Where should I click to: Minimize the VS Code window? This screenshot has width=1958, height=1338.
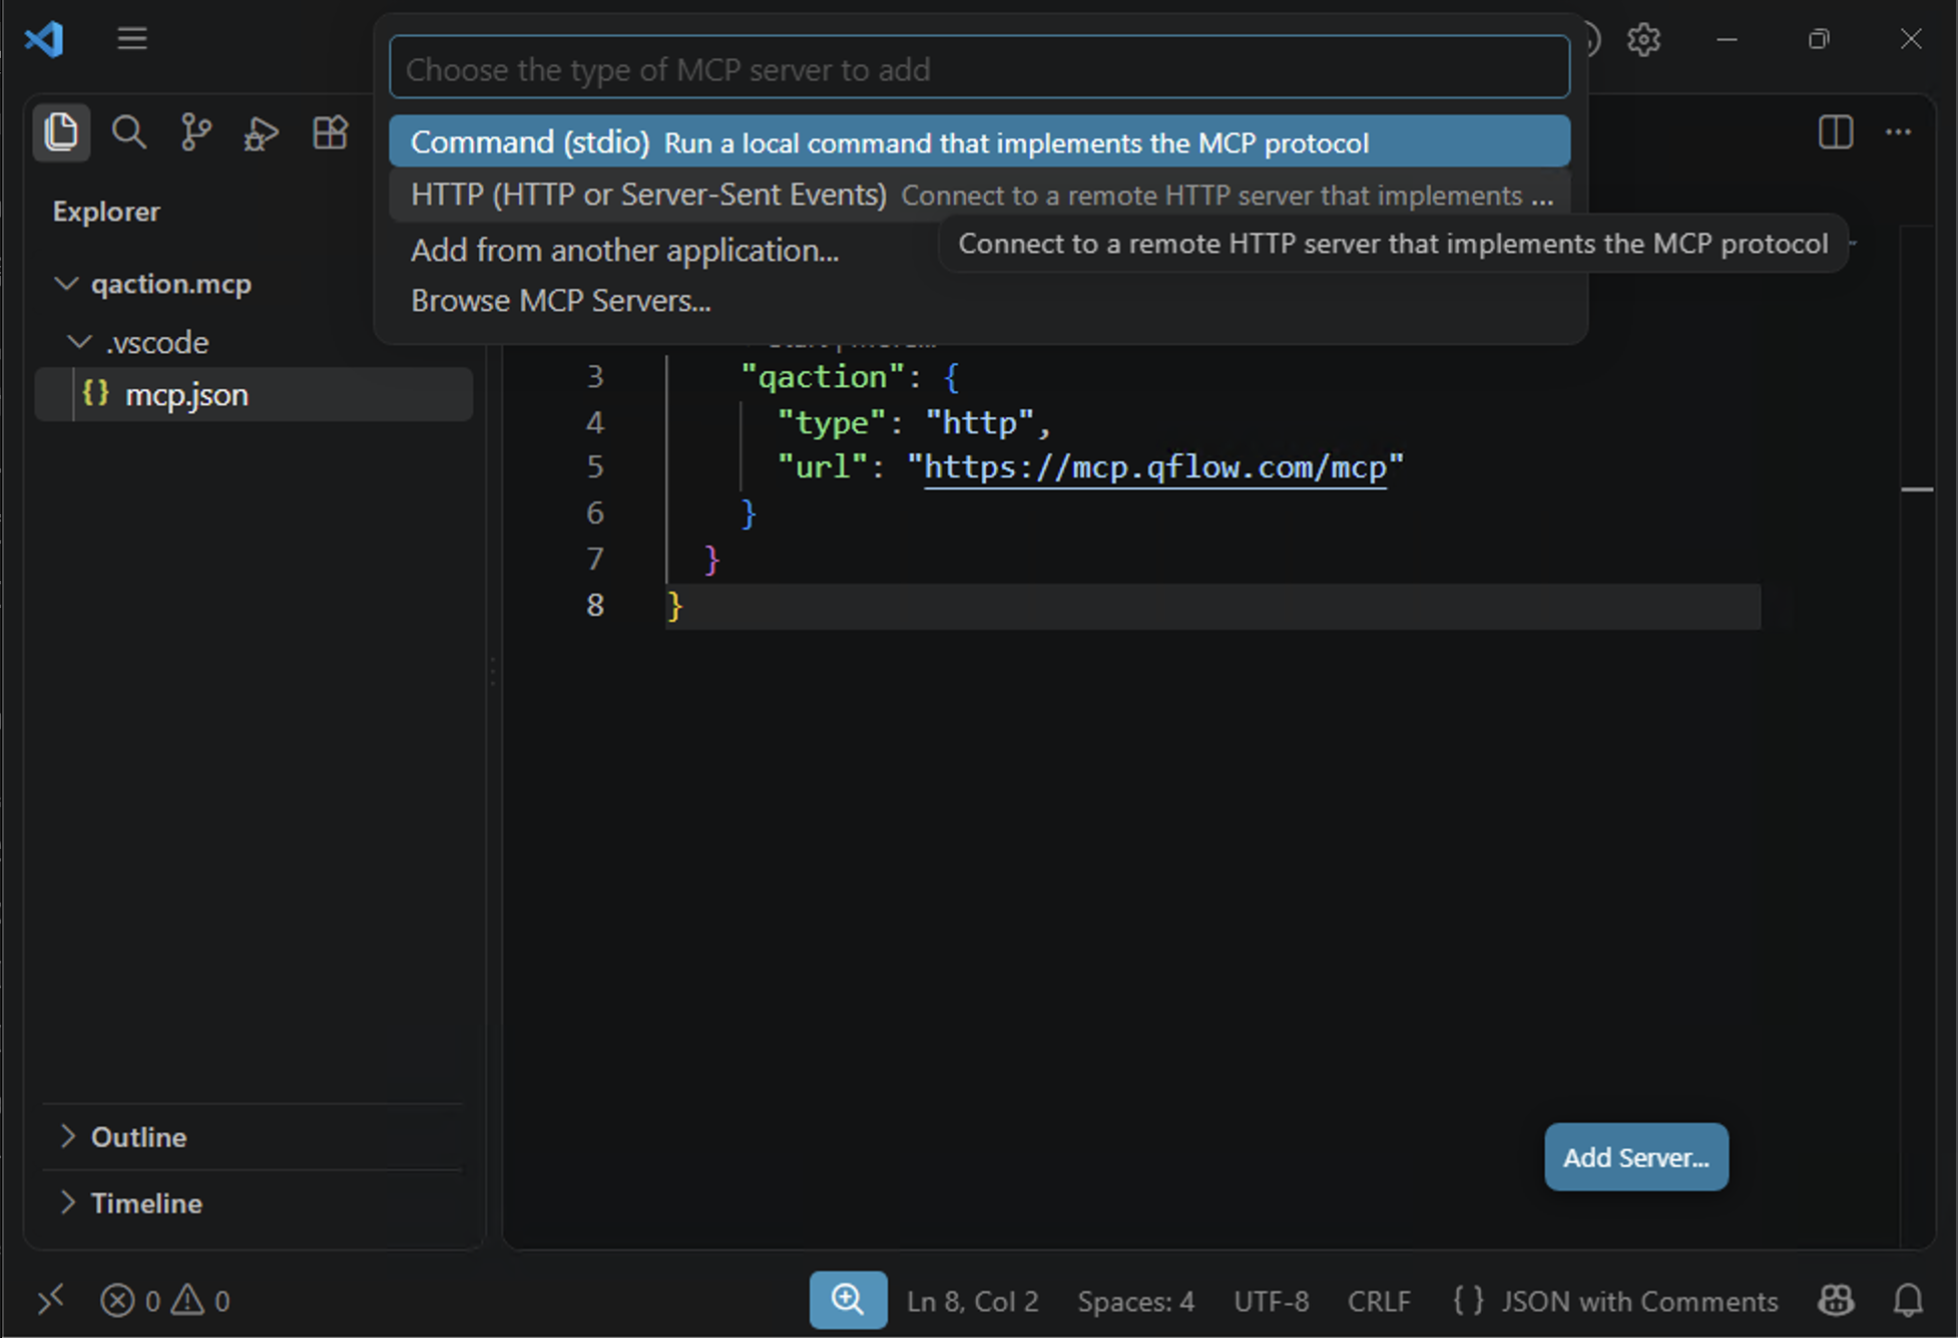[x=1726, y=39]
